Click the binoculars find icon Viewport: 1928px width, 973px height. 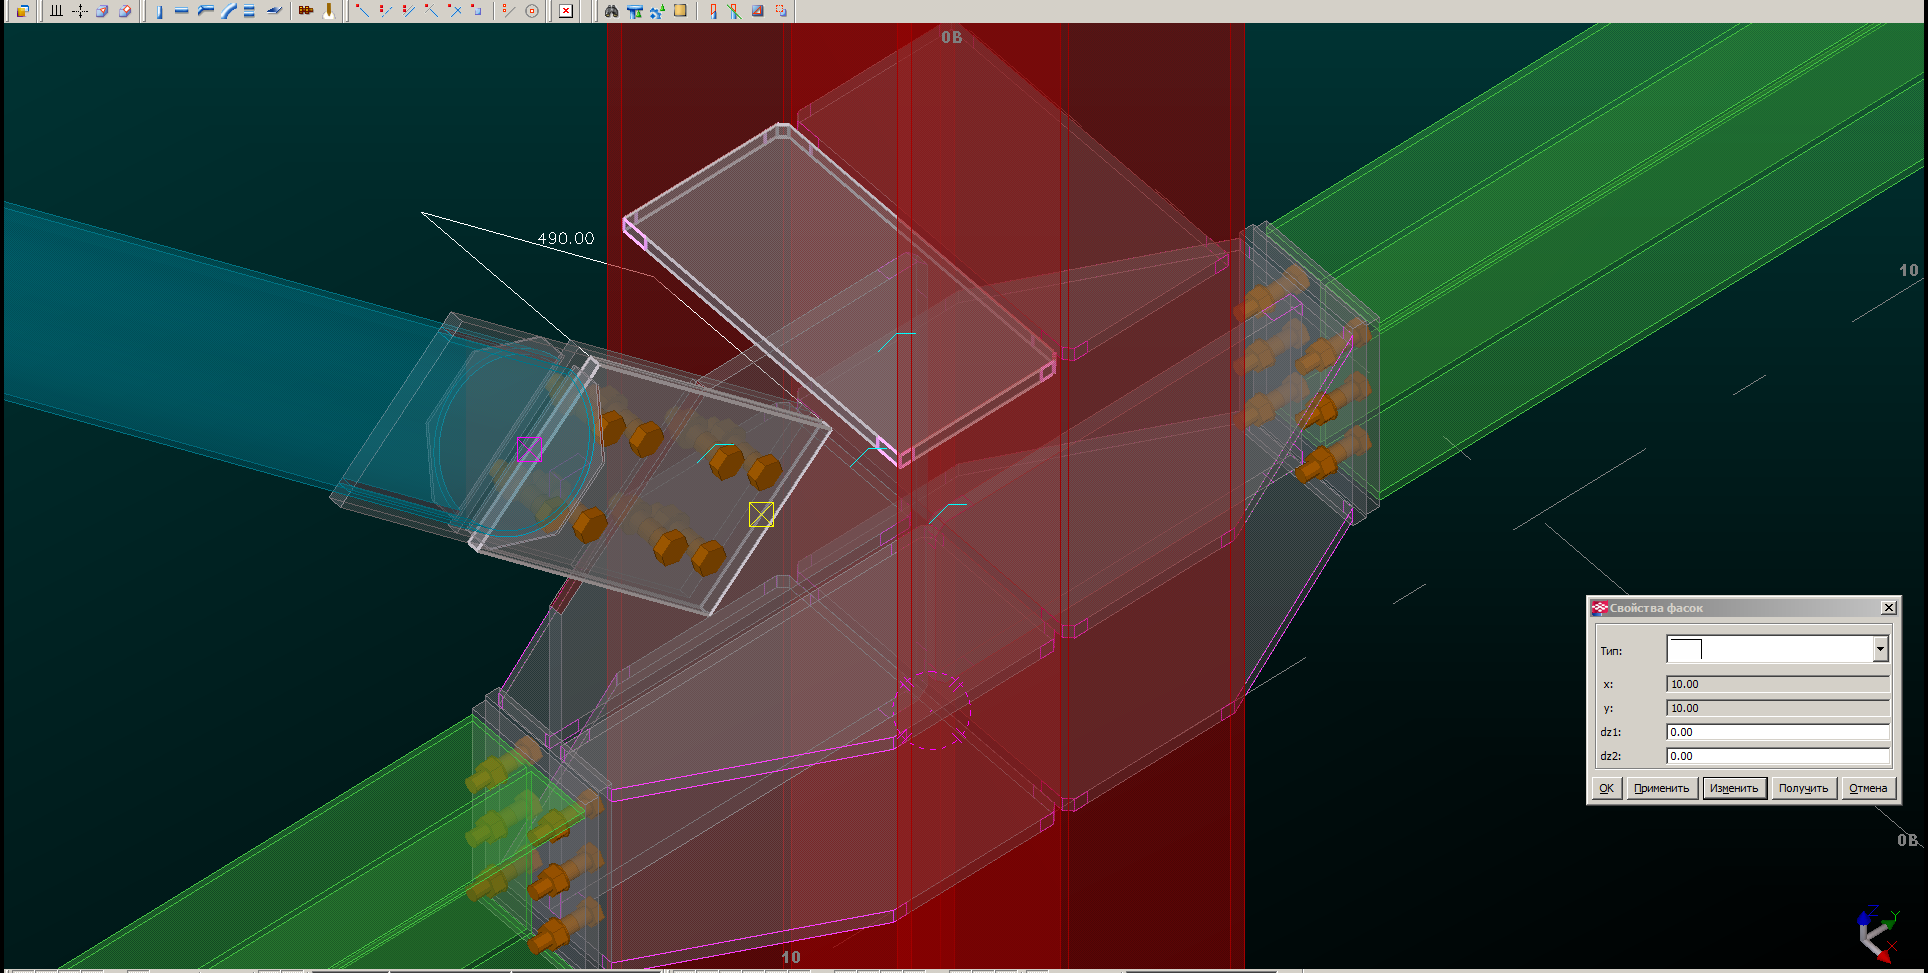611,11
